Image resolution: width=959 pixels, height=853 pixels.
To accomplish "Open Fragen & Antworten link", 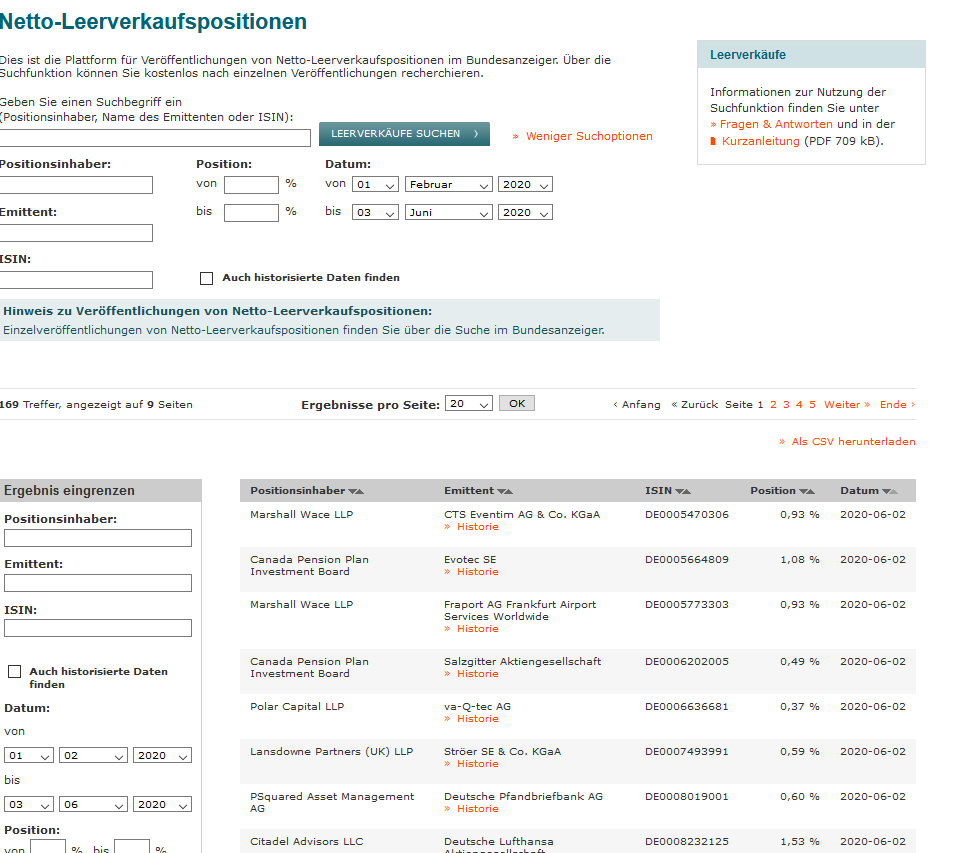I will [776, 124].
